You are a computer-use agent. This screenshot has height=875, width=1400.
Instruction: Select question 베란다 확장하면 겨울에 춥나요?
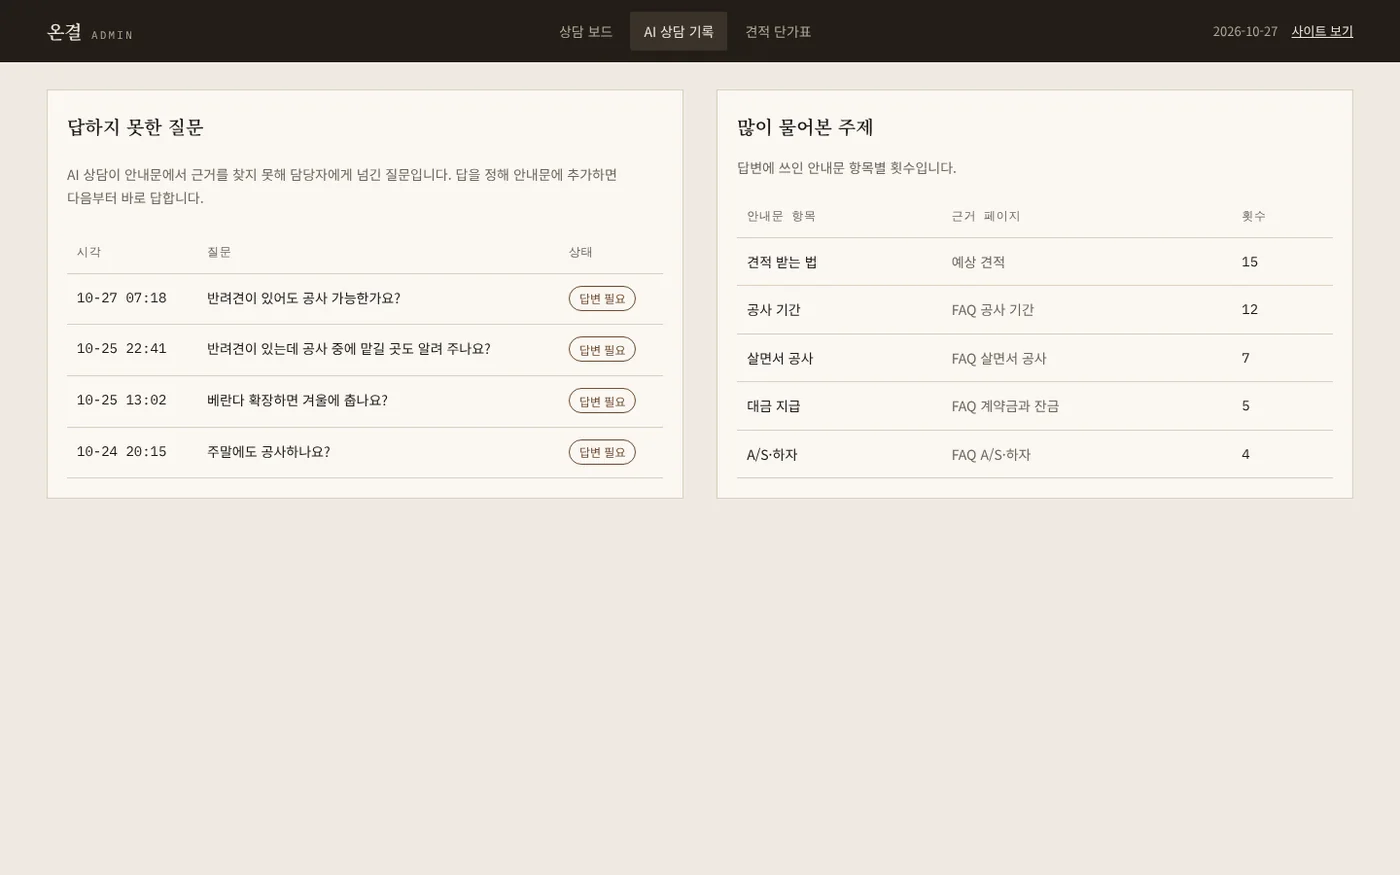(297, 400)
